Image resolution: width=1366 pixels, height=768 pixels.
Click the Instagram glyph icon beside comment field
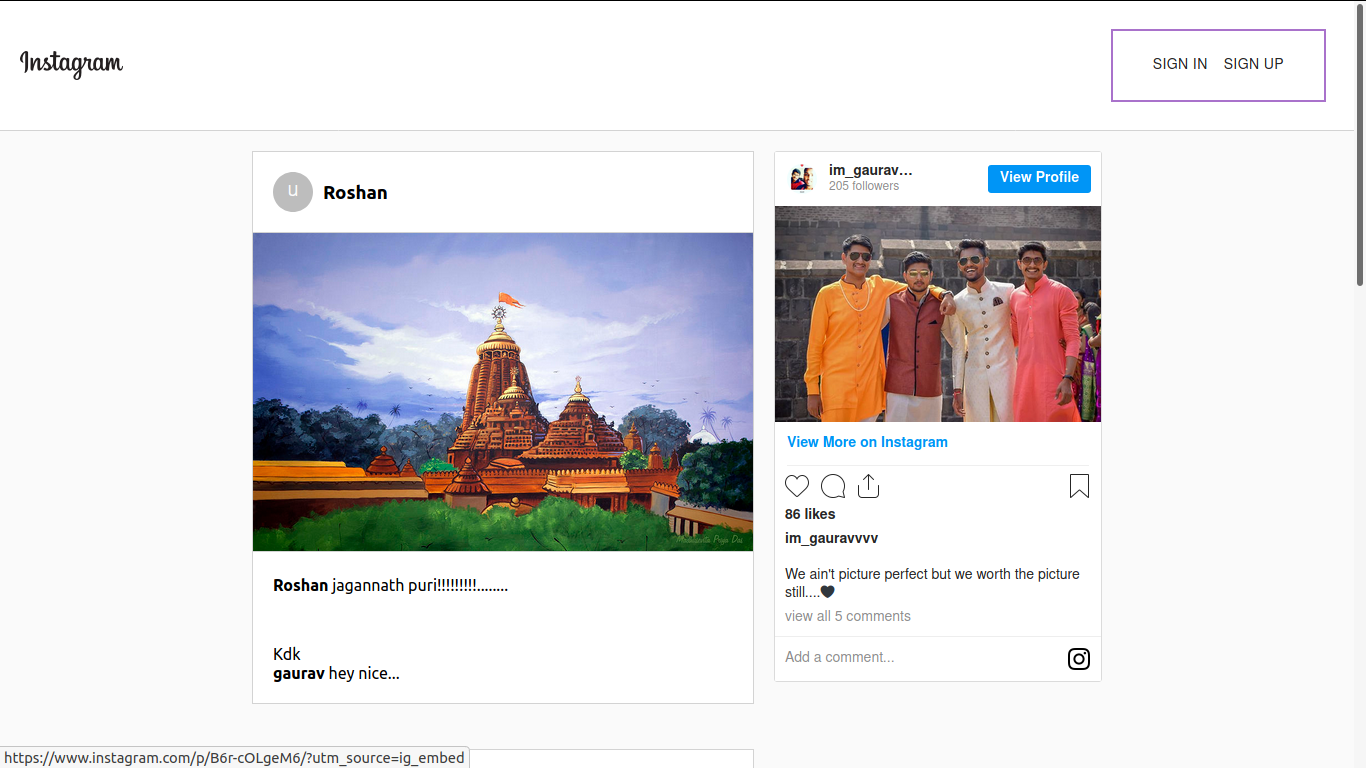pyautogui.click(x=1079, y=659)
